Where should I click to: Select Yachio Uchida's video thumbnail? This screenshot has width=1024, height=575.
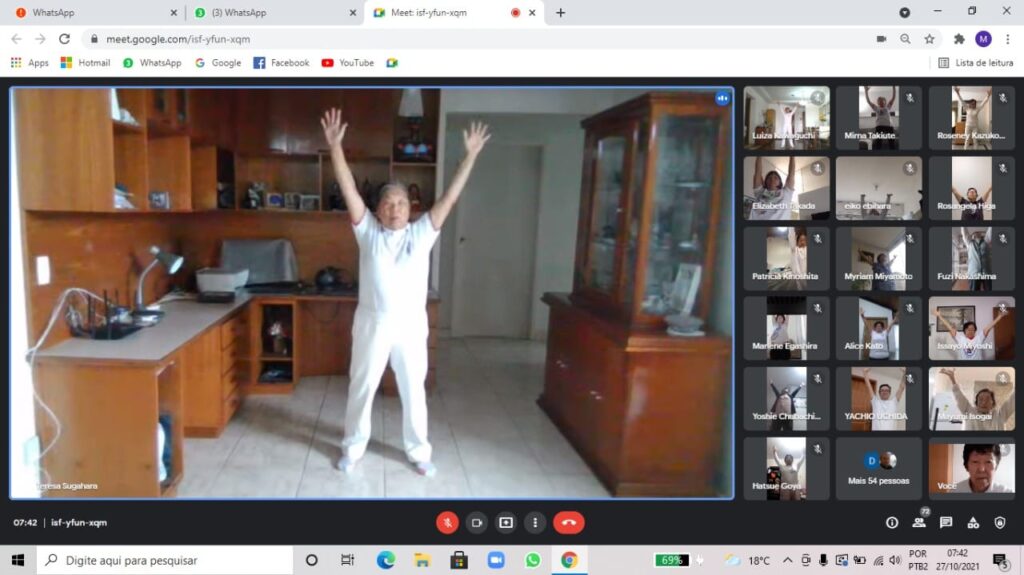[879, 398]
